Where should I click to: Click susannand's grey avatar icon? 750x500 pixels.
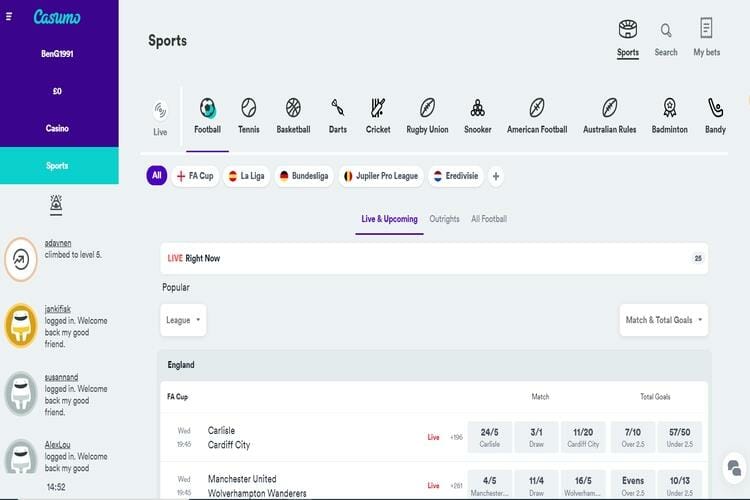[x=21, y=394]
